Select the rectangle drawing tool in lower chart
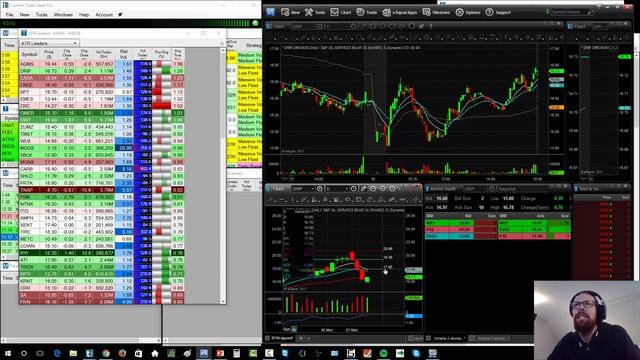640x360 pixels. [358, 200]
